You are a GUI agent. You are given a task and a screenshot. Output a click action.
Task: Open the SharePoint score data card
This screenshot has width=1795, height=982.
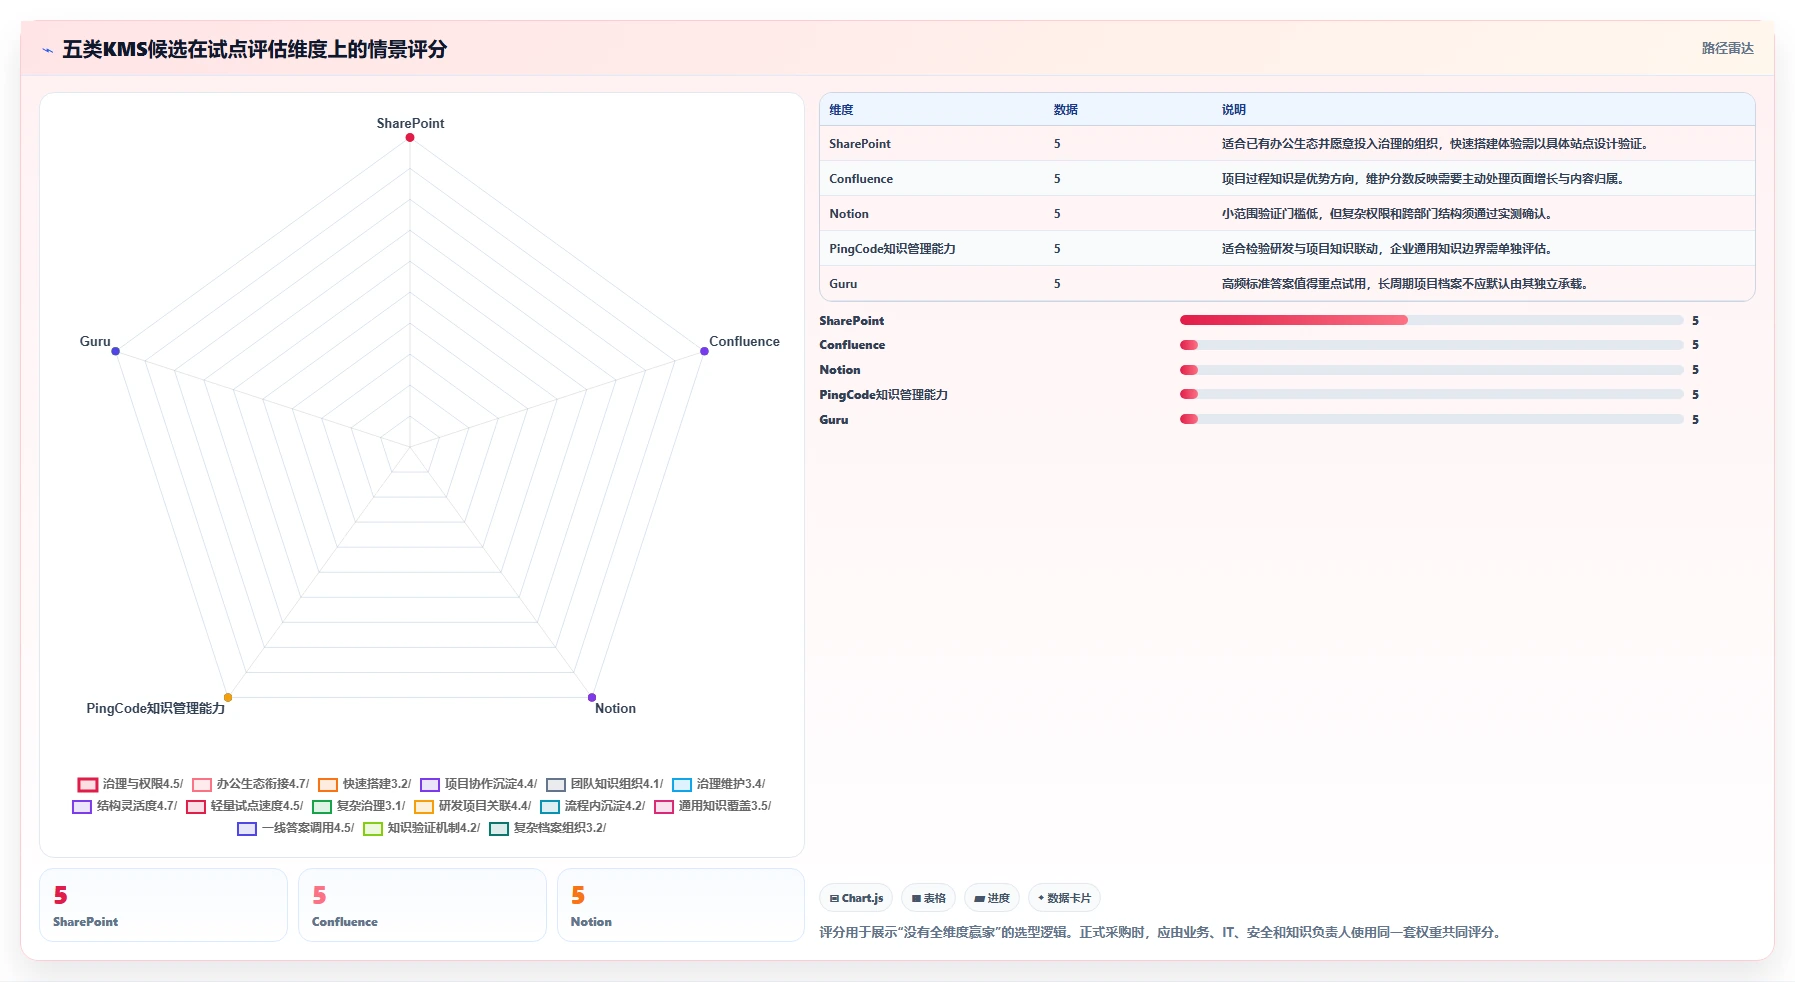tap(163, 905)
